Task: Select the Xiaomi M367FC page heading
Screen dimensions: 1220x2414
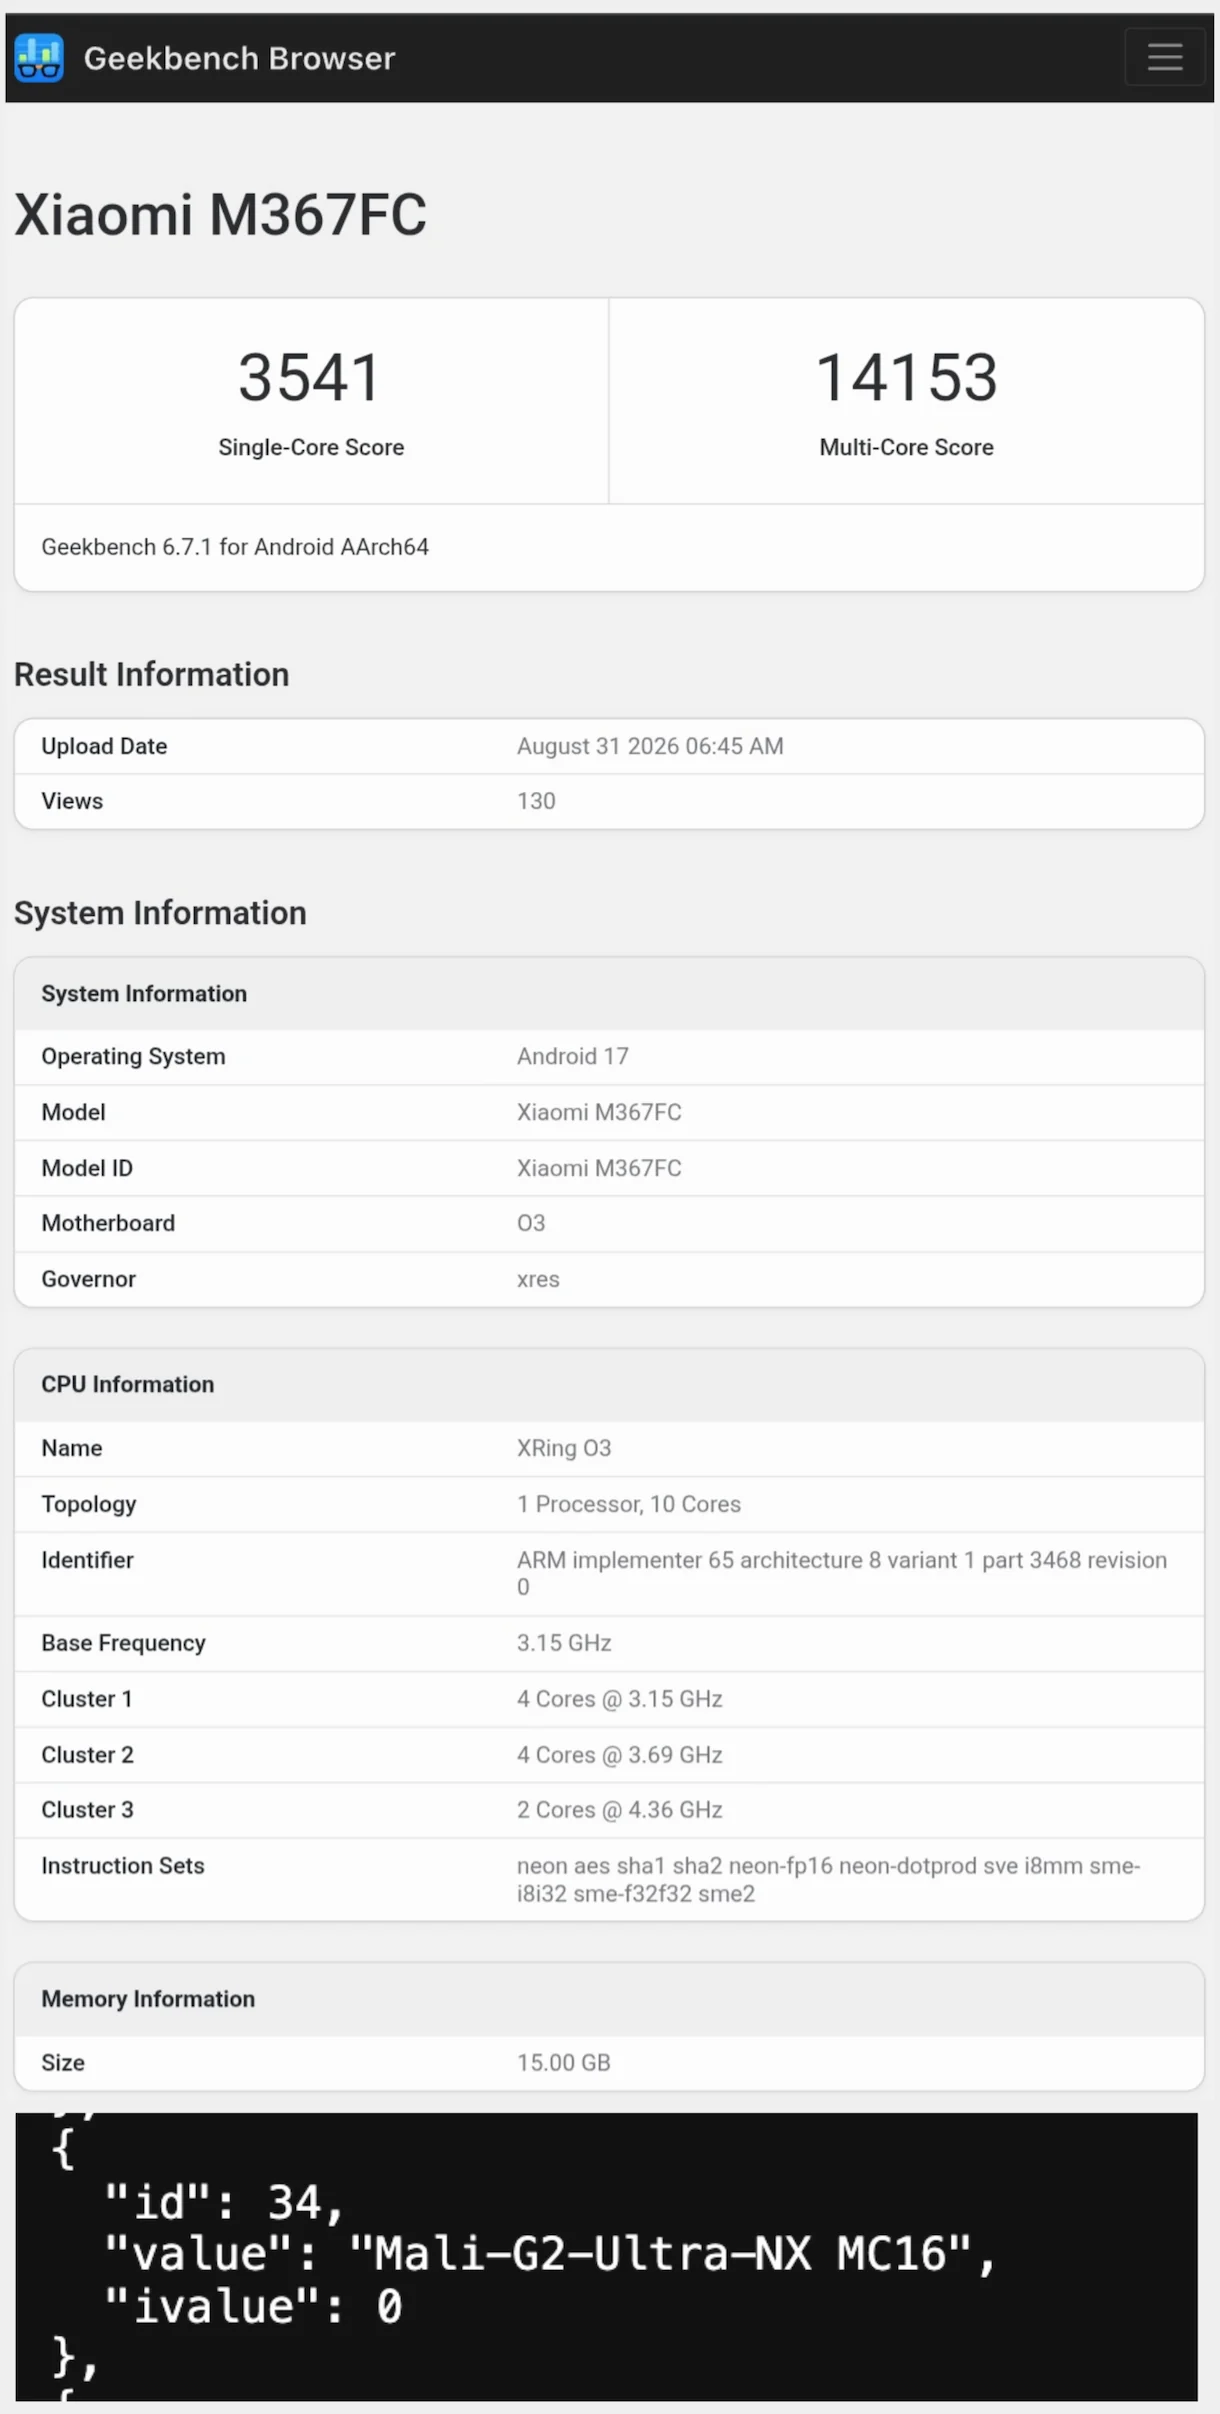Action: [x=220, y=214]
